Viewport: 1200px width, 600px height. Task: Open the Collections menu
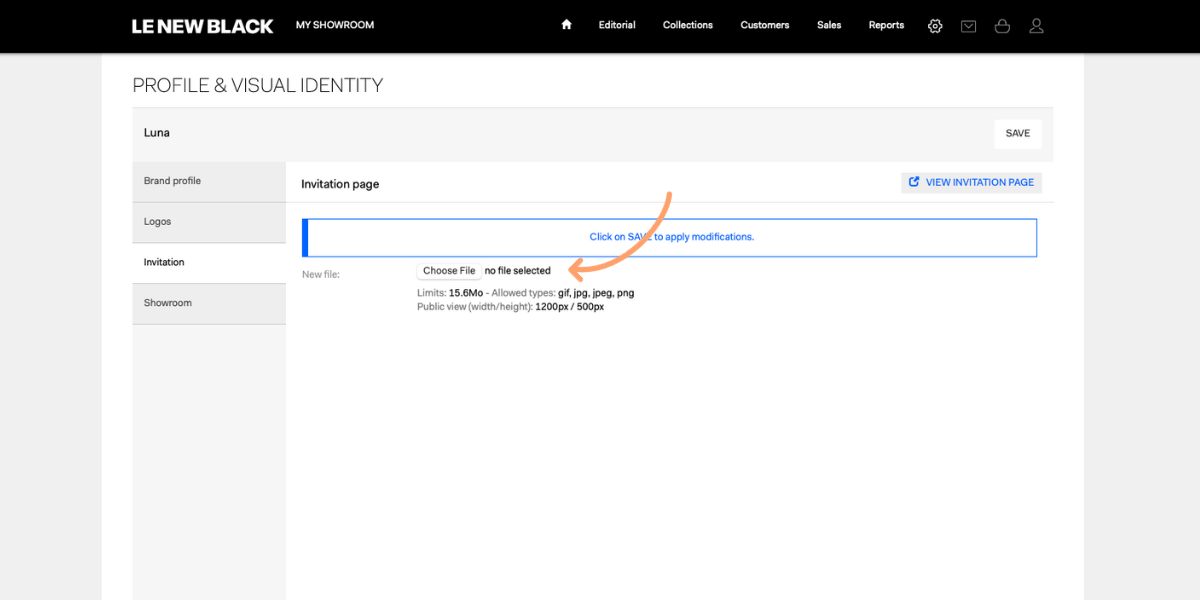click(688, 25)
